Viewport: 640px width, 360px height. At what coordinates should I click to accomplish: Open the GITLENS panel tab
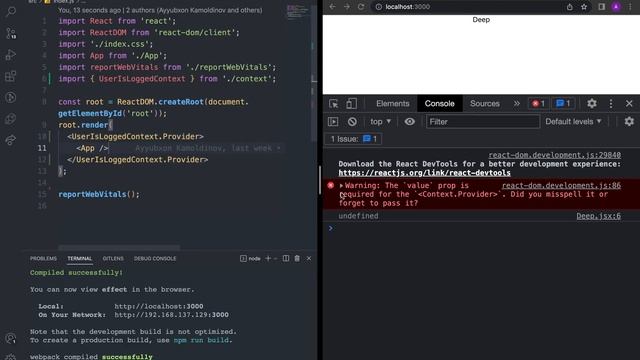(x=113, y=259)
